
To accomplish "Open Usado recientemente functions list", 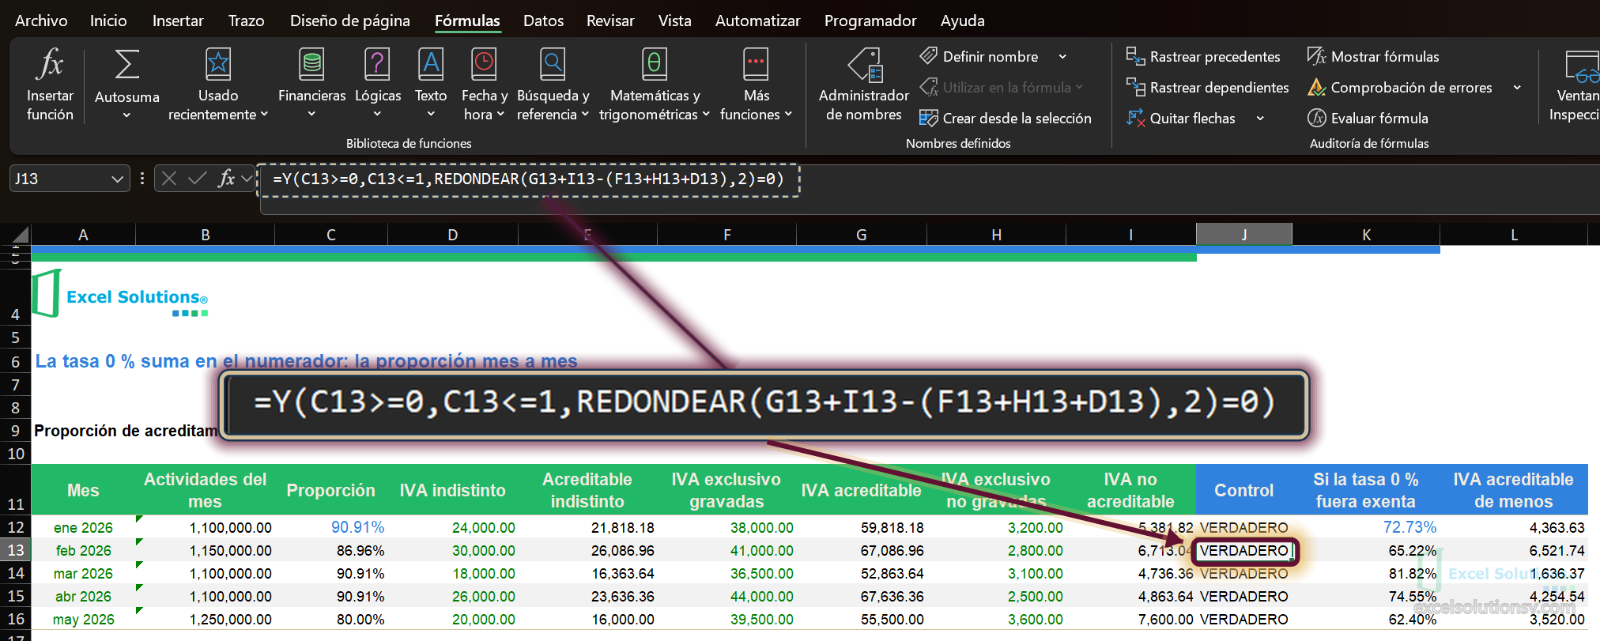I will click(218, 84).
